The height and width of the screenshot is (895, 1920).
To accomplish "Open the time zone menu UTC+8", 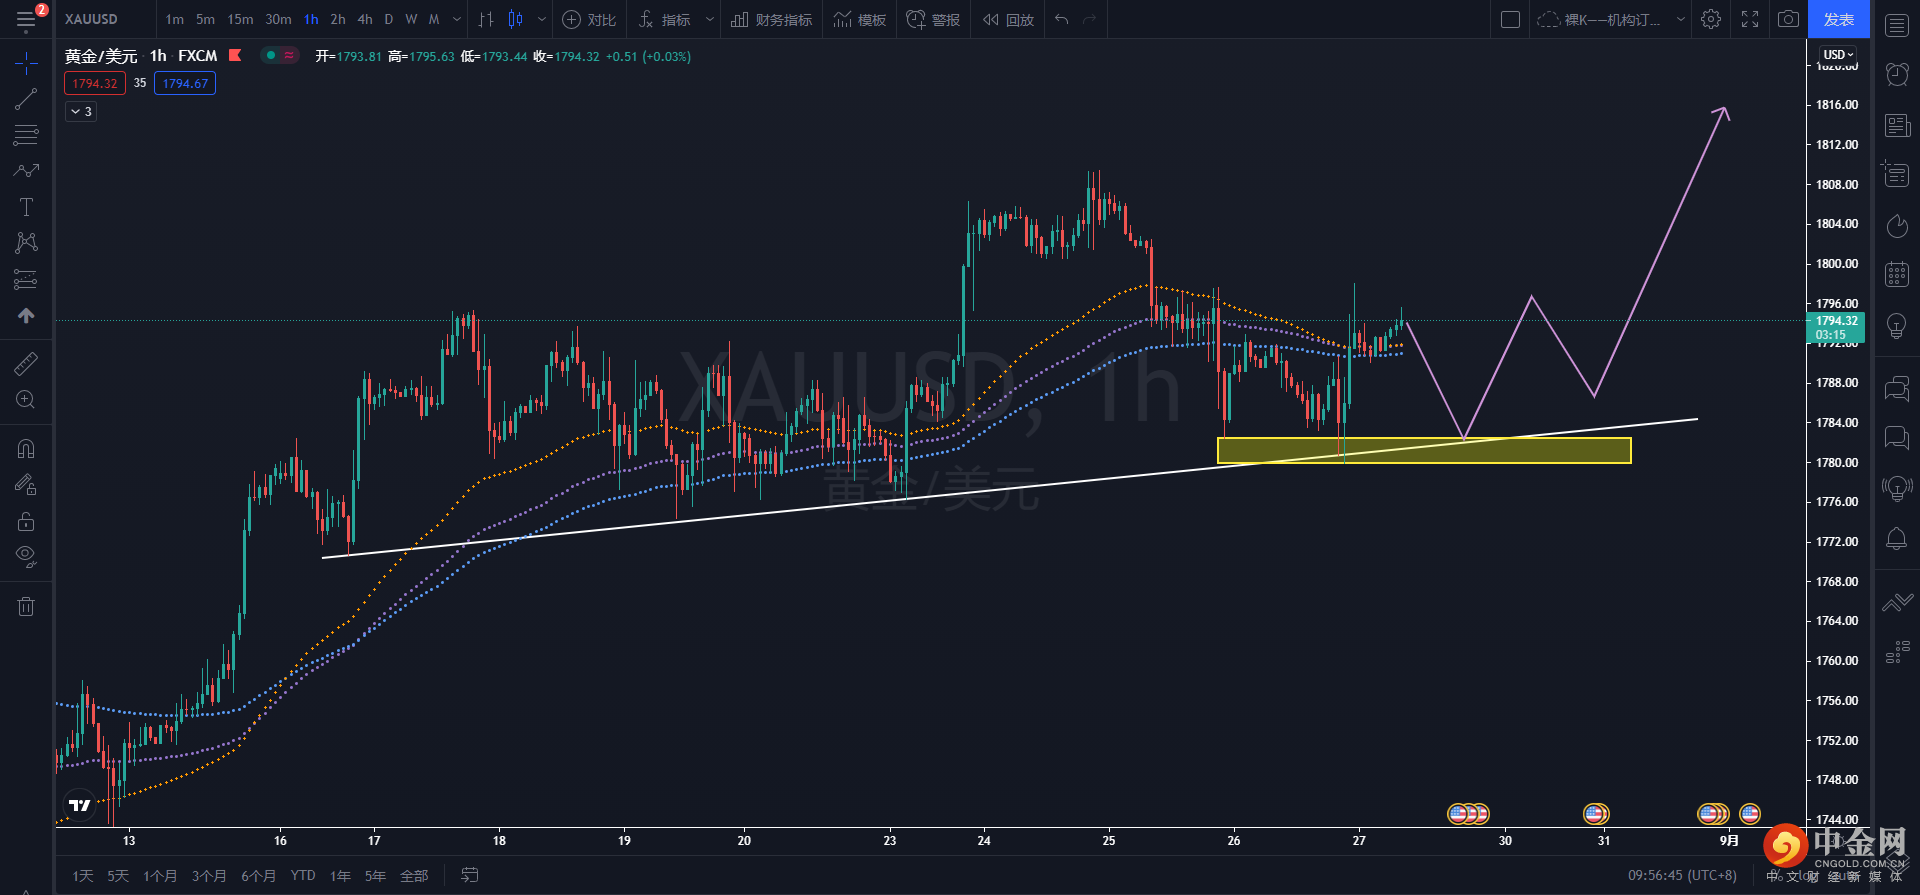I will point(1682,876).
